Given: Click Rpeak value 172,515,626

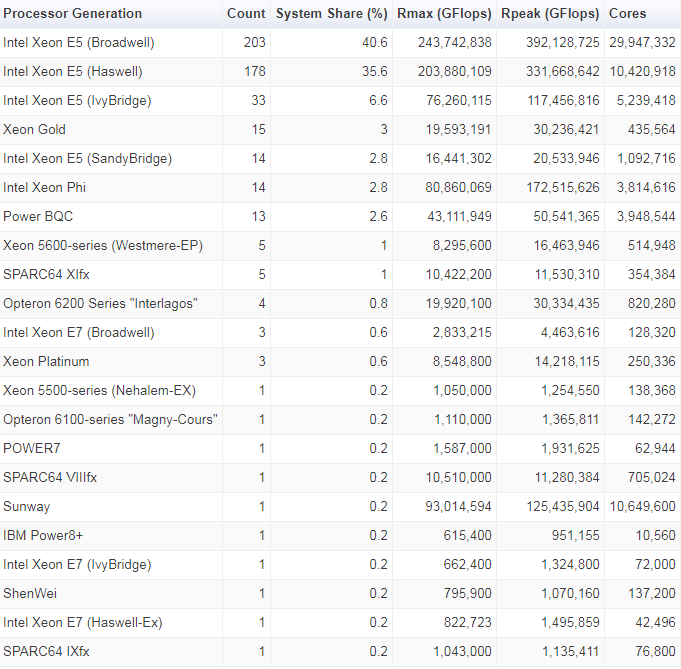Looking at the screenshot, I should point(563,188).
